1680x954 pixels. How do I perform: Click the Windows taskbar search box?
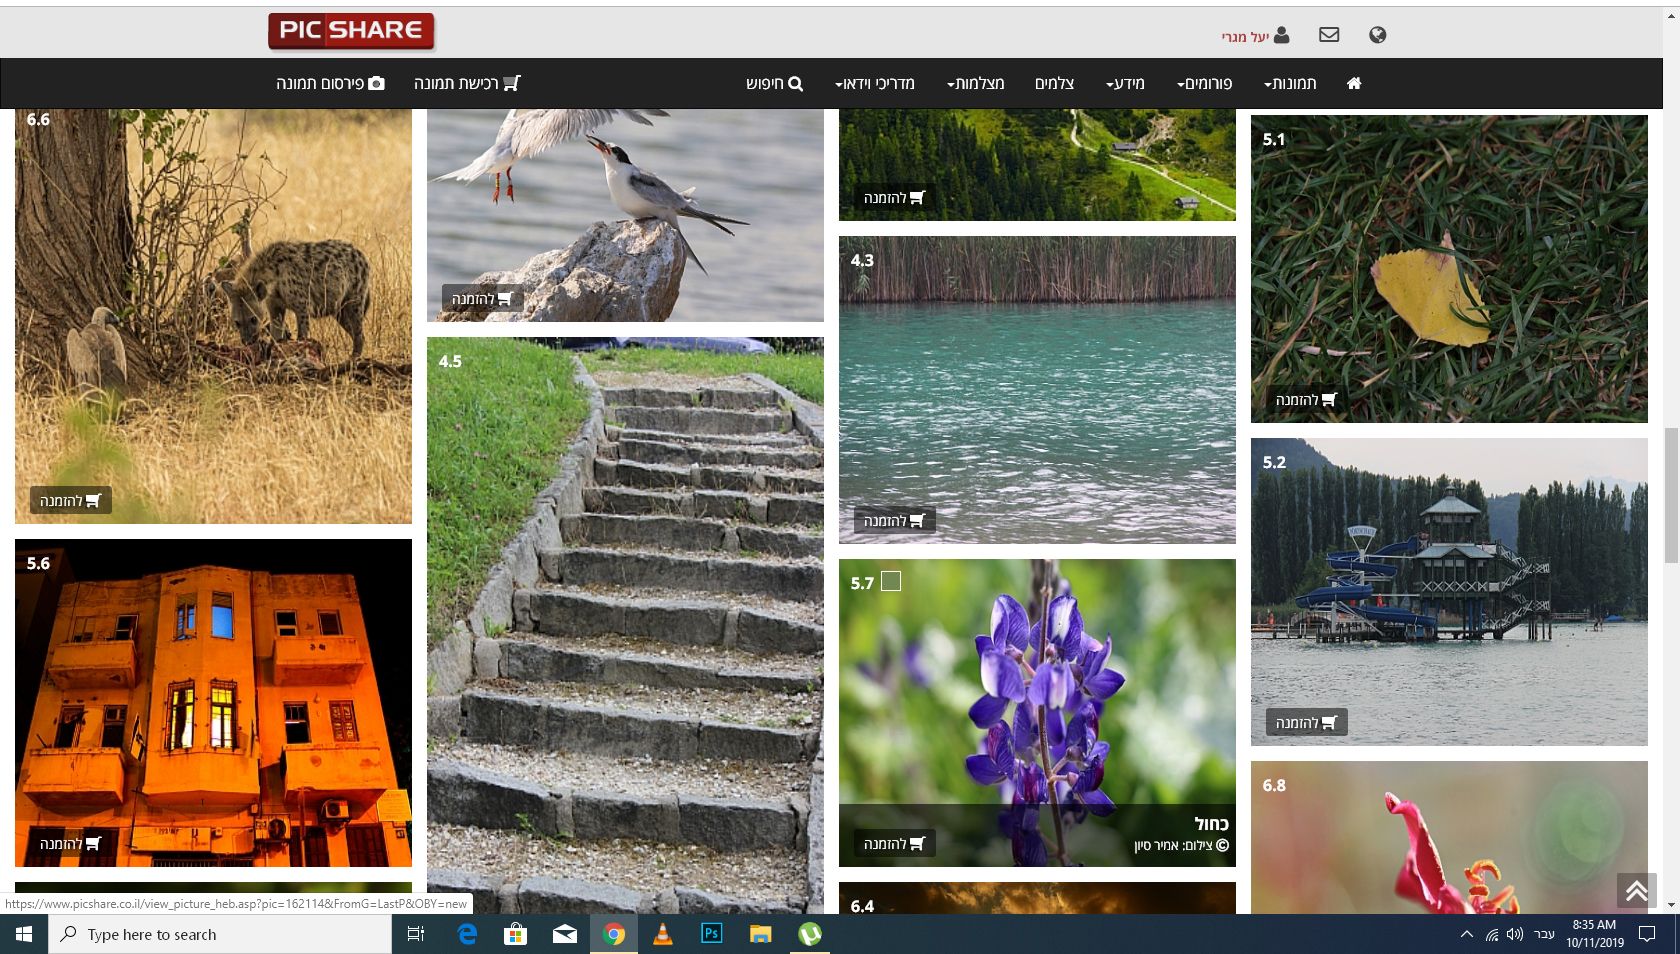click(x=220, y=934)
